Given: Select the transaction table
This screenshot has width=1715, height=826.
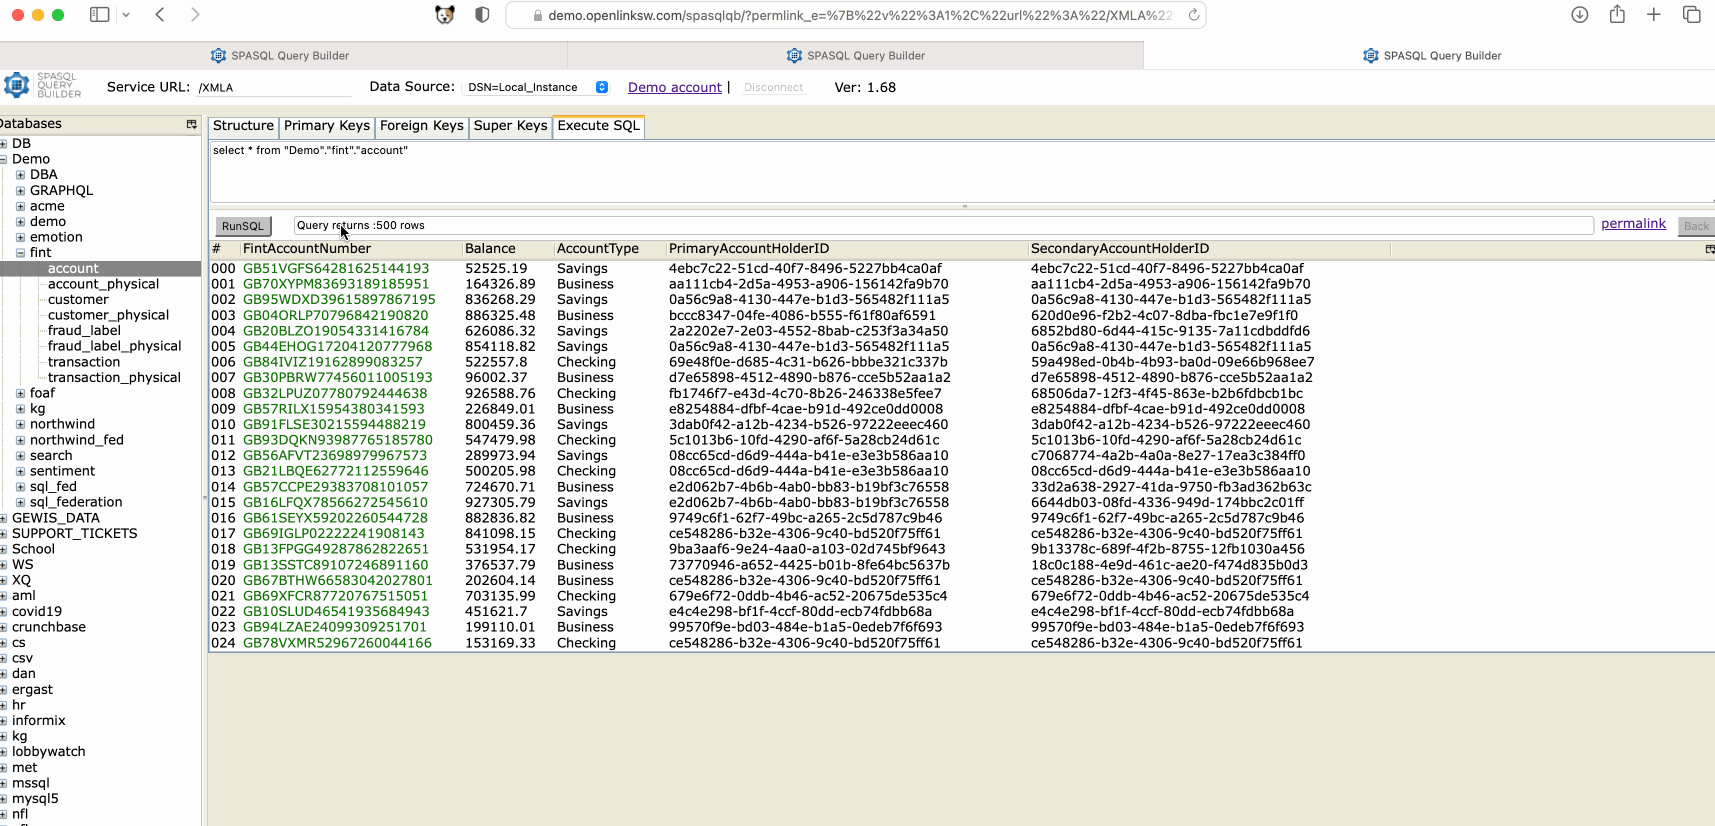Looking at the screenshot, I should 84,362.
